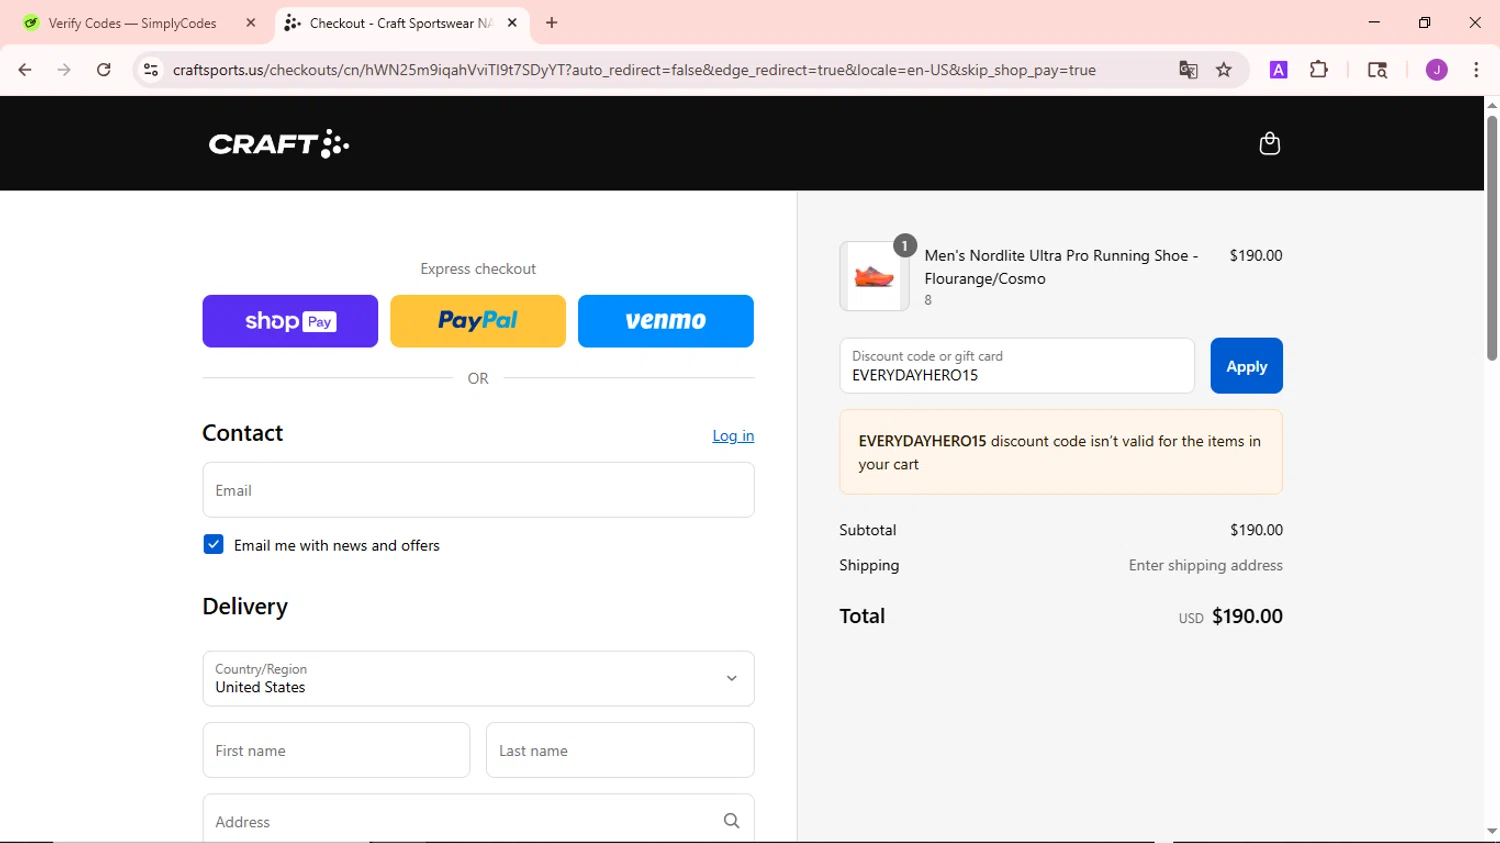The height and width of the screenshot is (843, 1500).
Task: Click the running shoe product thumbnail
Action: [874, 276]
